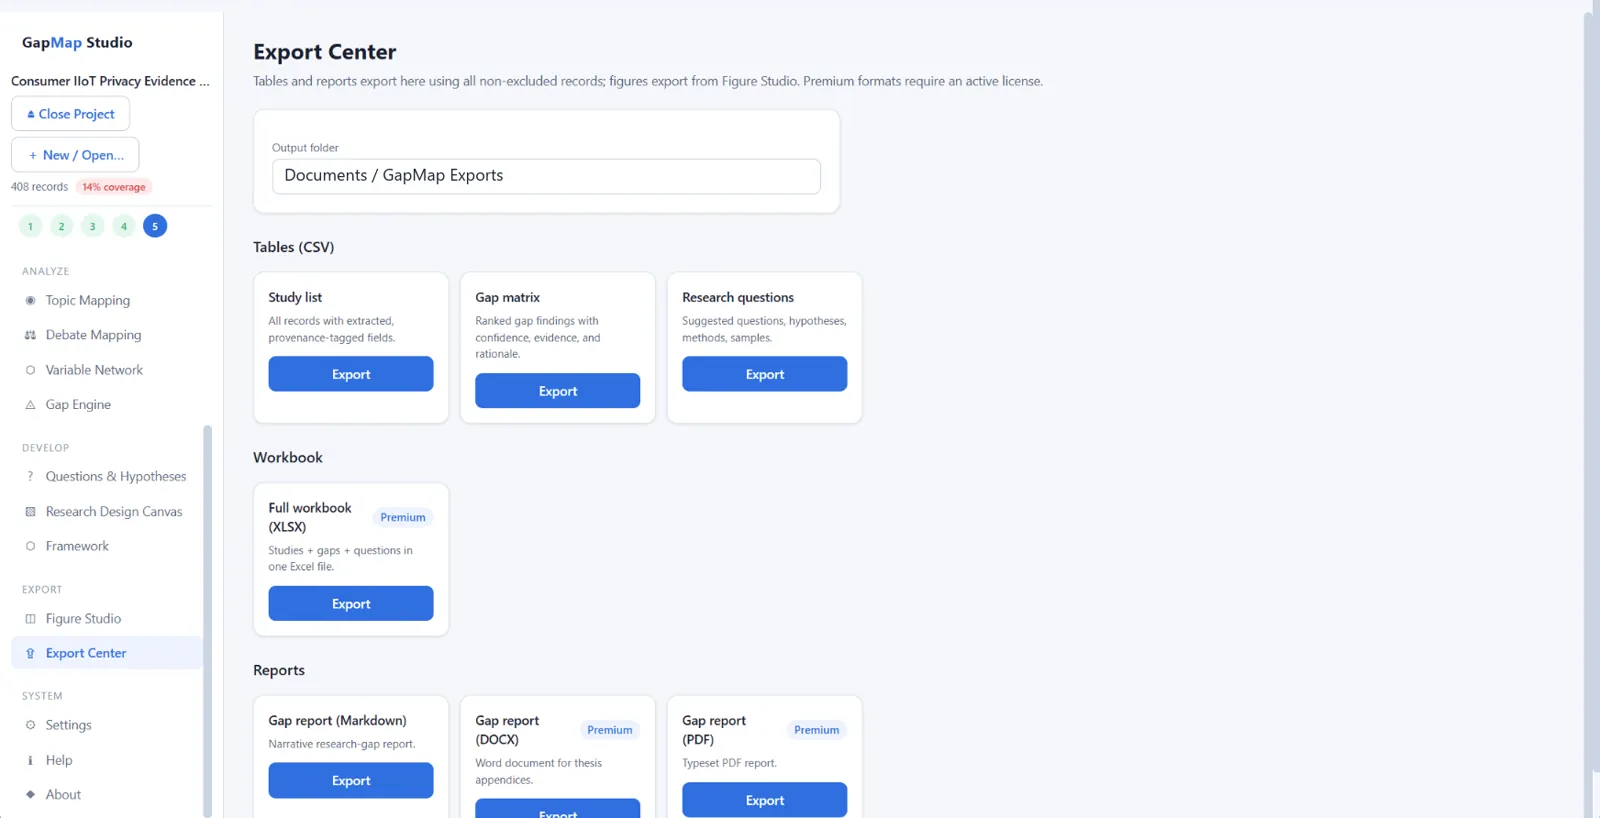Click the Figure Studio icon
This screenshot has height=818, width=1600.
coord(30,619)
